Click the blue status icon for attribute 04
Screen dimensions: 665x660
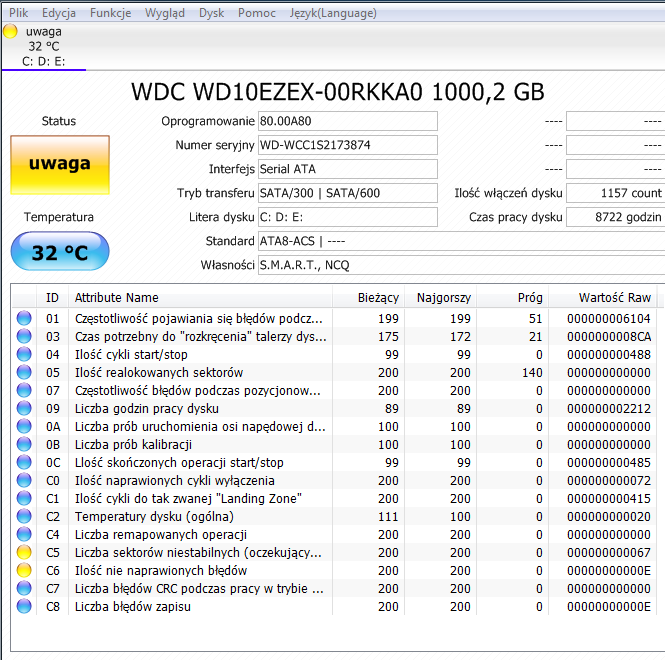pos(24,354)
